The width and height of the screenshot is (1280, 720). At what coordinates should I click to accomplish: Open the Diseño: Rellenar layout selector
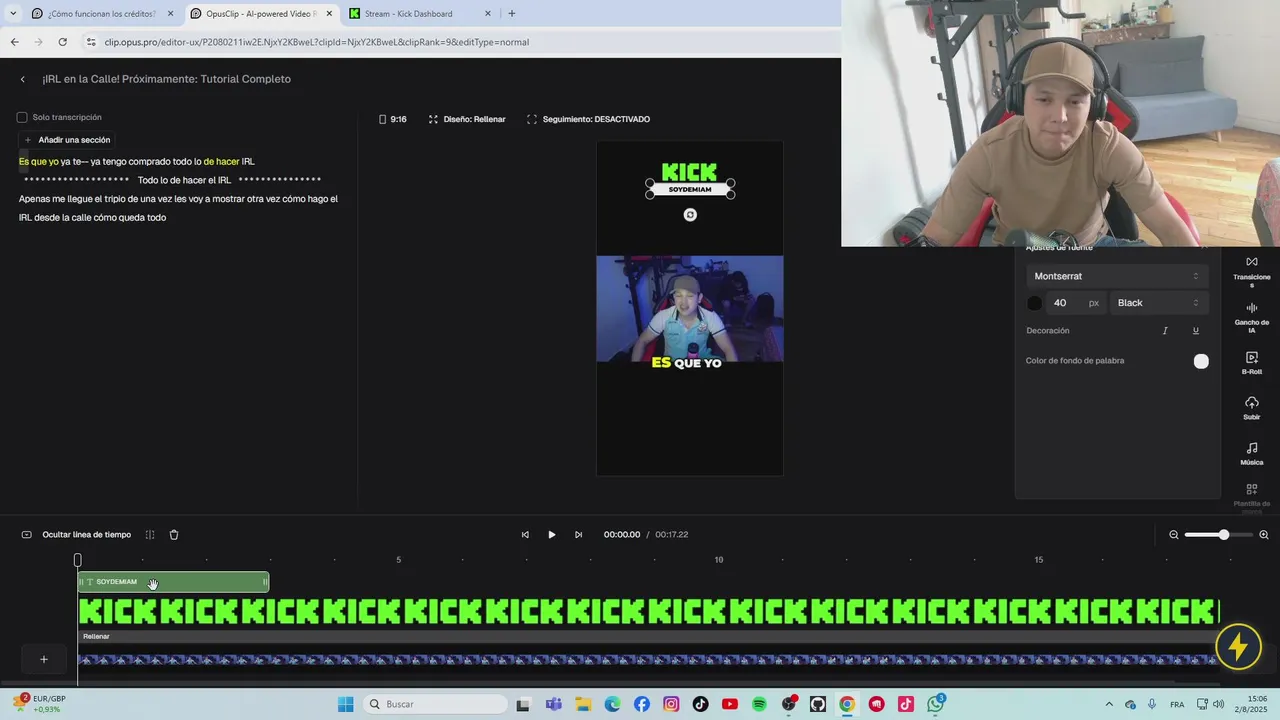coord(467,119)
